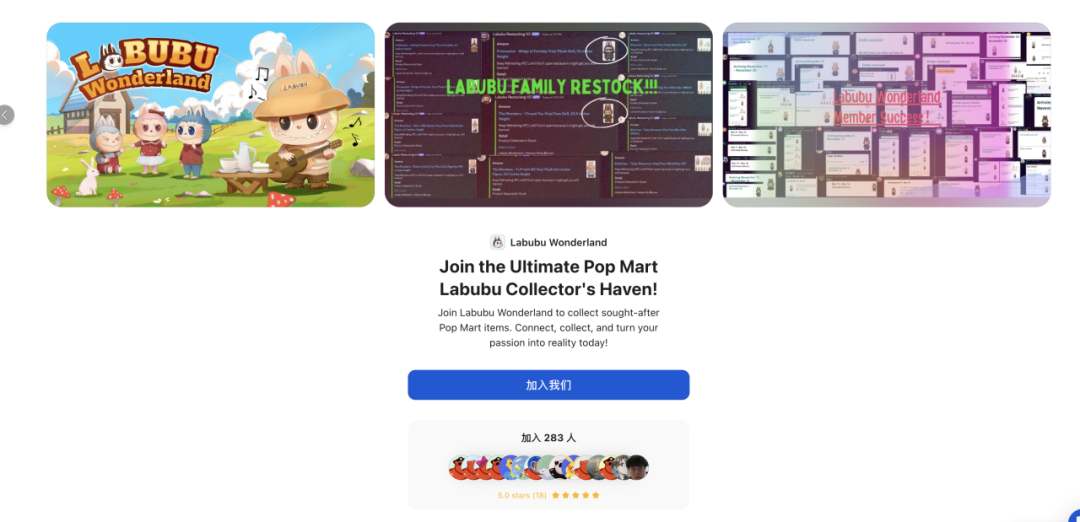
Task: Click the first red character avatar with hat
Action: pos(458,468)
